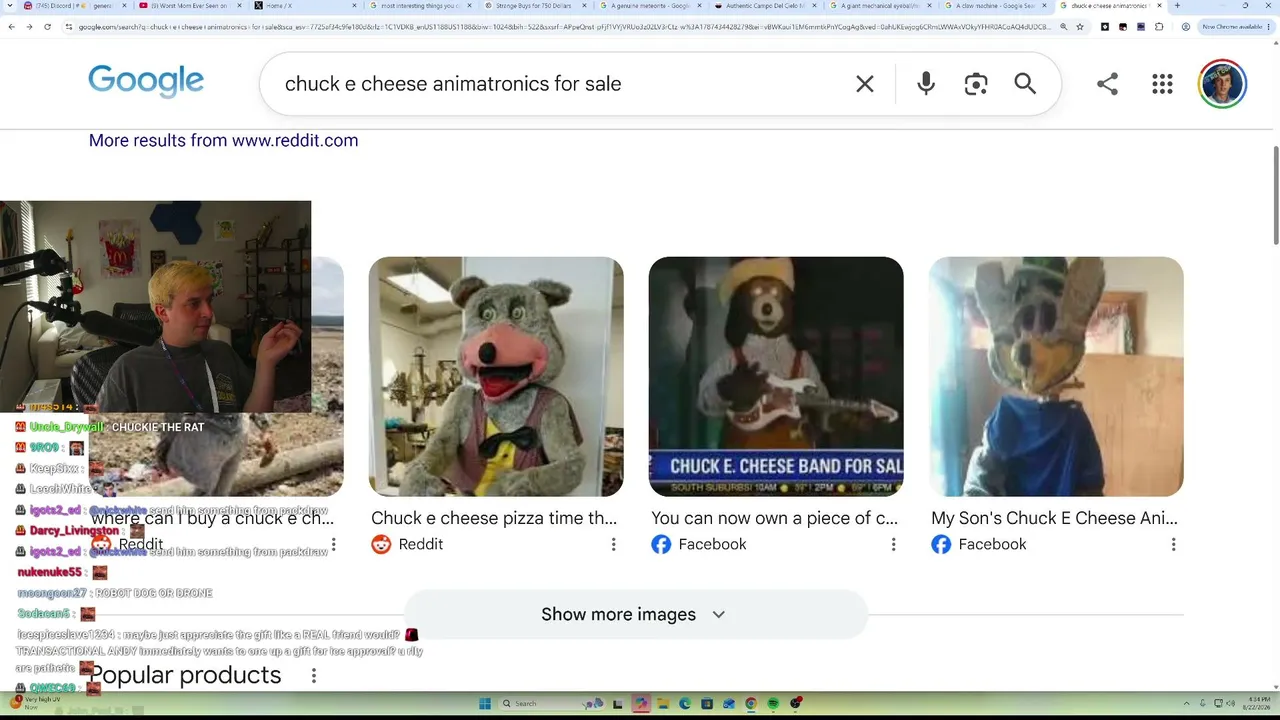This screenshot has height=720, width=1280.
Task: Bookmark this page with the star icon
Action: 1082,26
